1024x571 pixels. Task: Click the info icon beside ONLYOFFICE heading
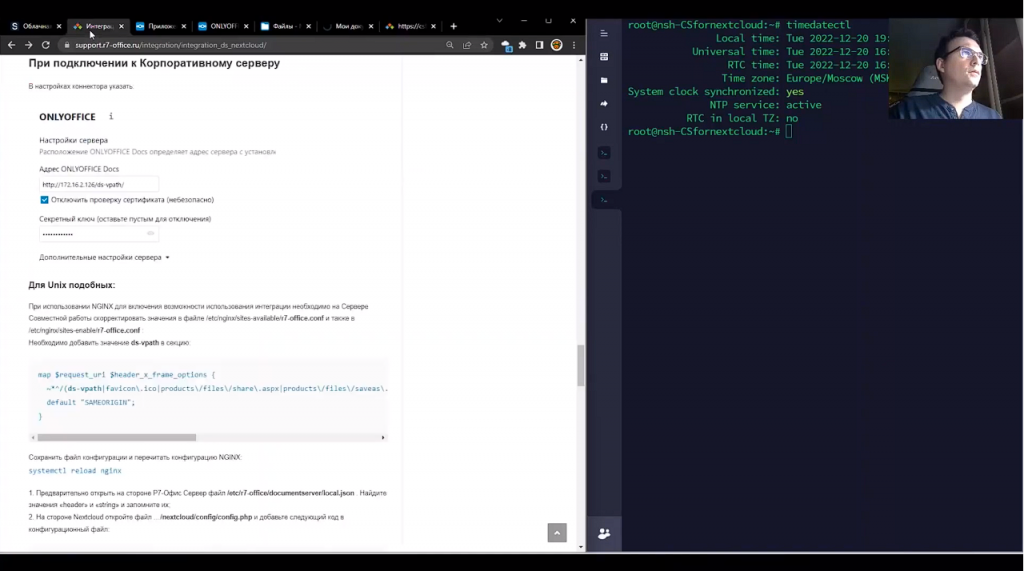111,116
